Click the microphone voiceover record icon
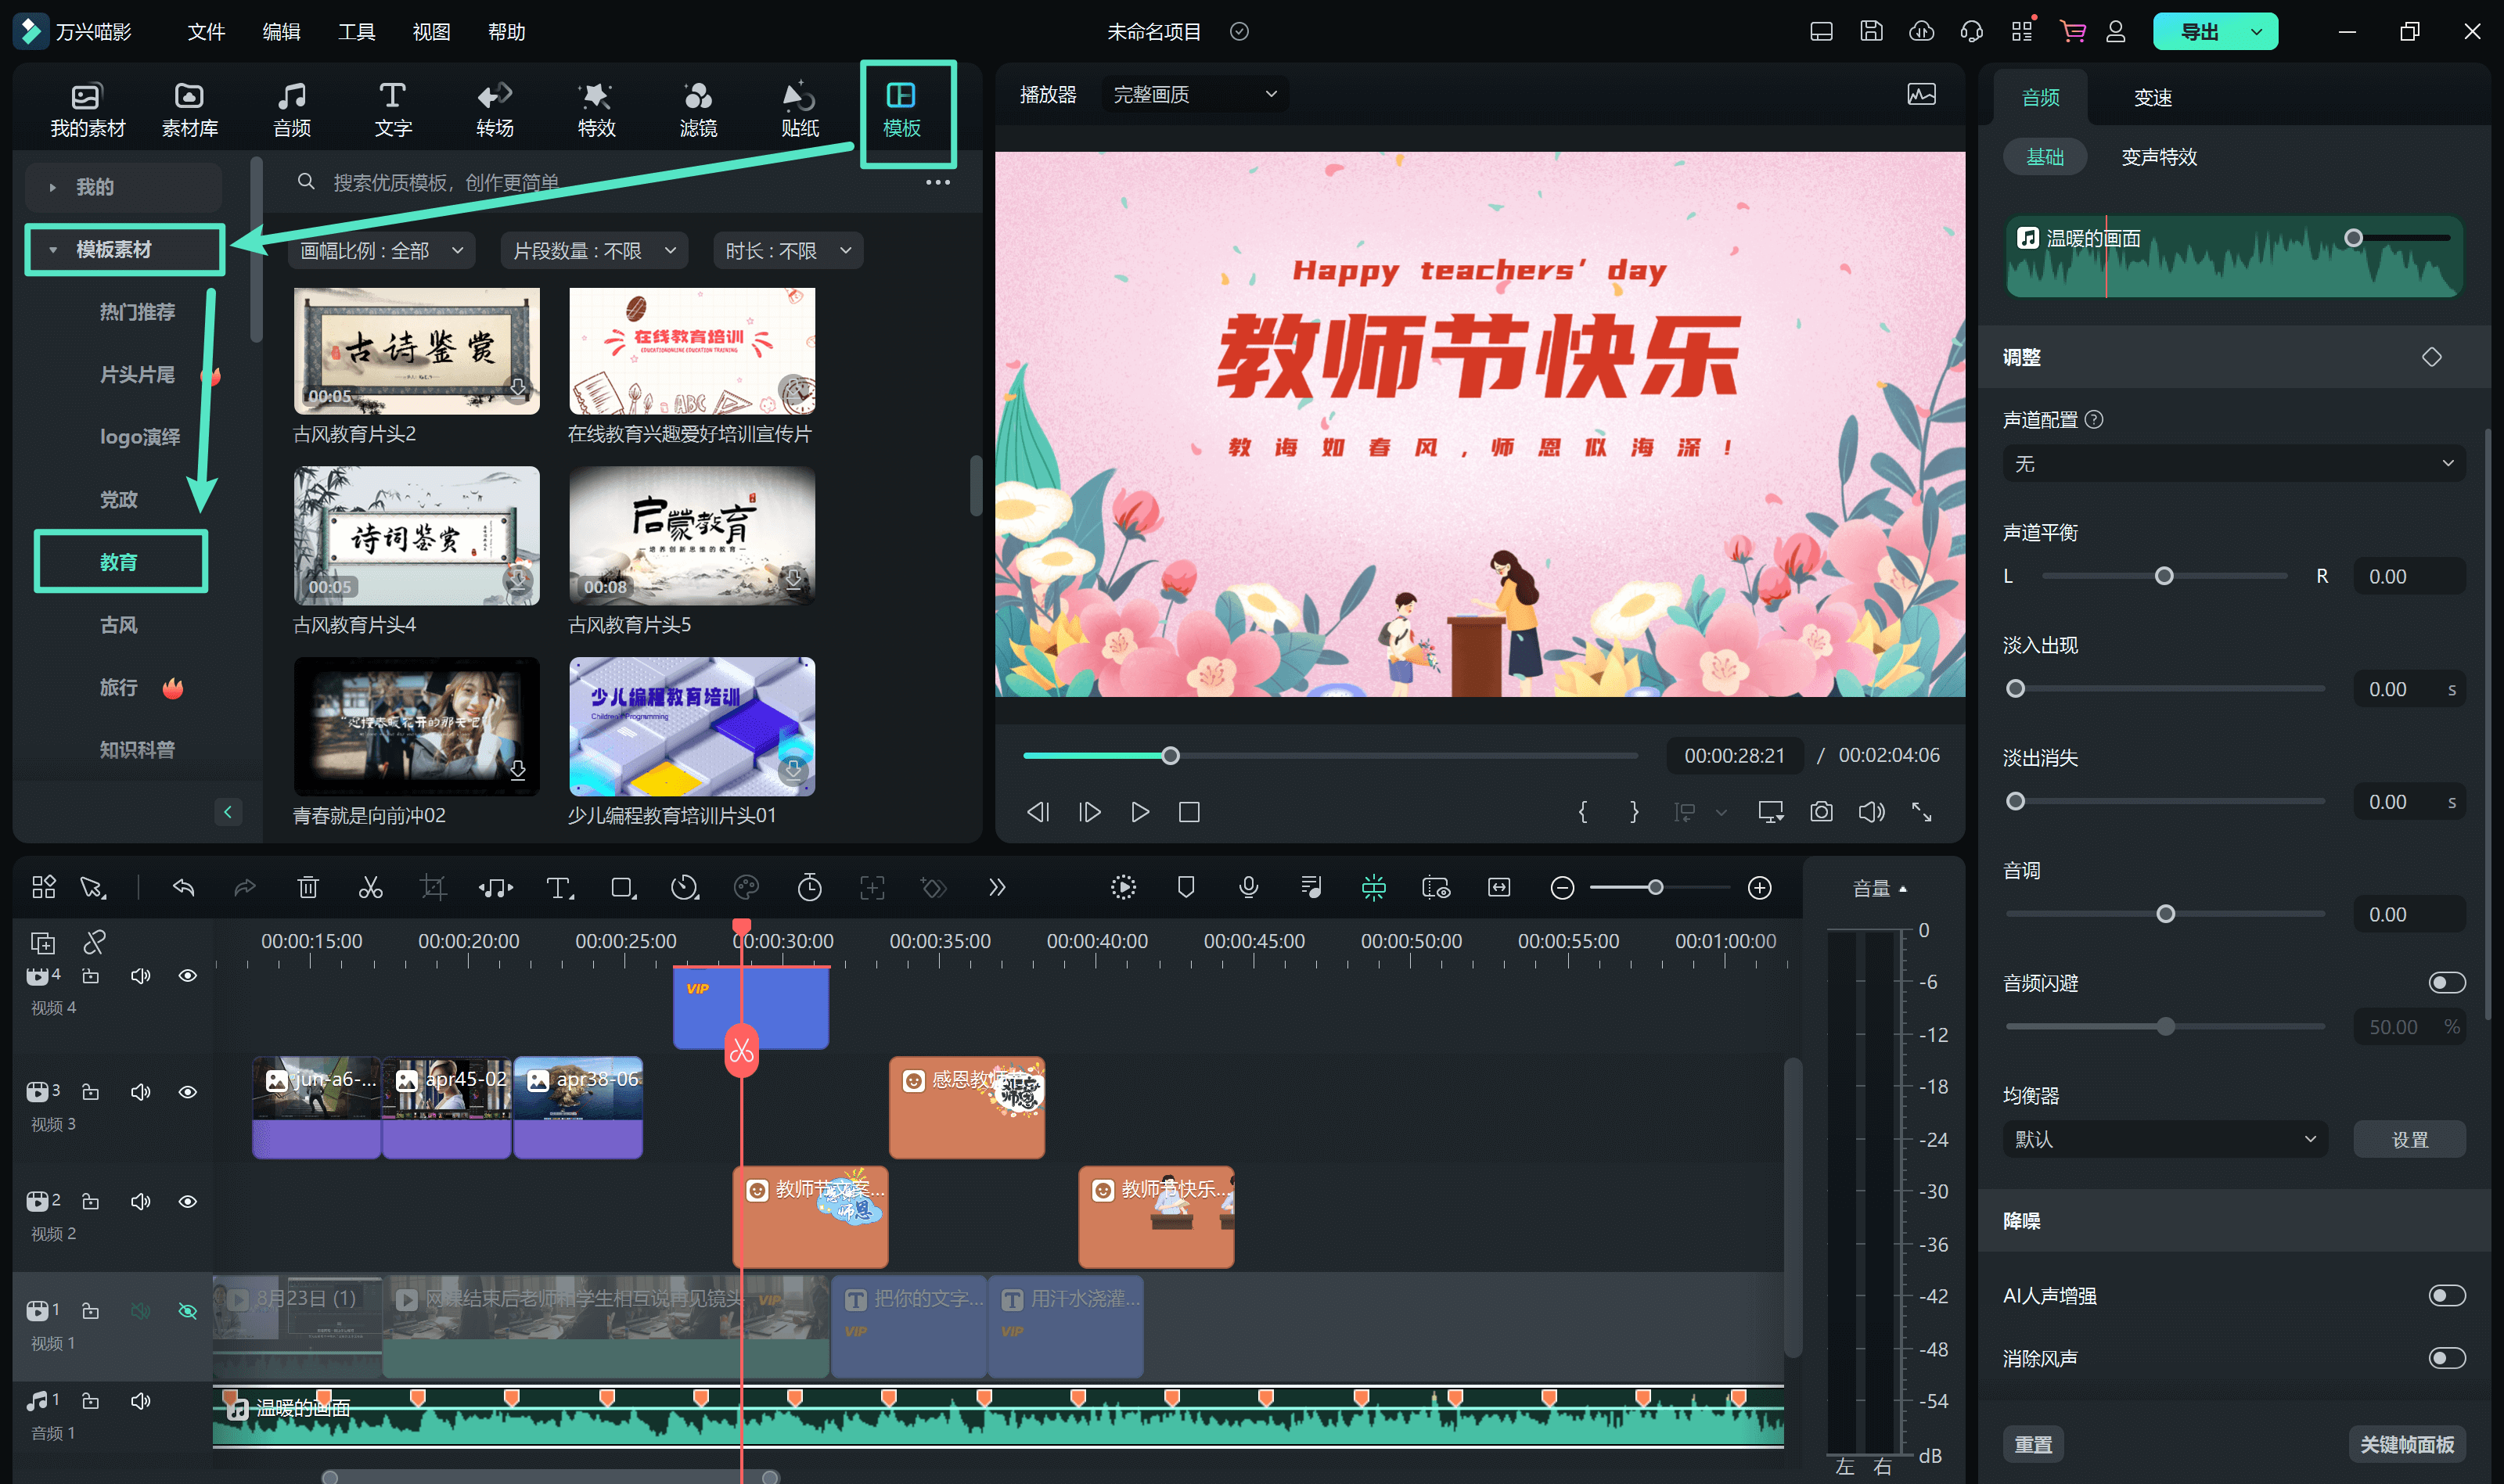 [1248, 887]
